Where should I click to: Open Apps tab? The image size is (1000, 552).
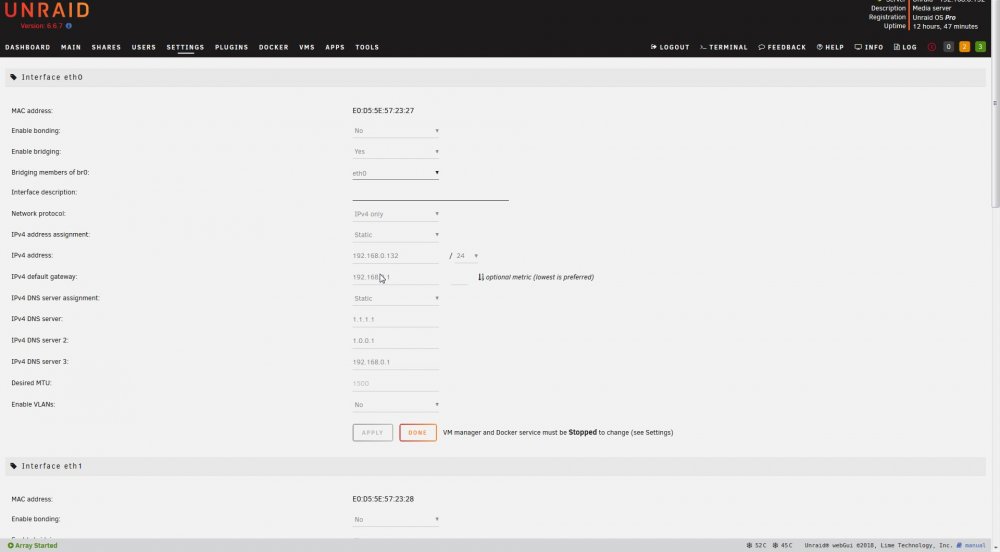pyautogui.click(x=335, y=47)
